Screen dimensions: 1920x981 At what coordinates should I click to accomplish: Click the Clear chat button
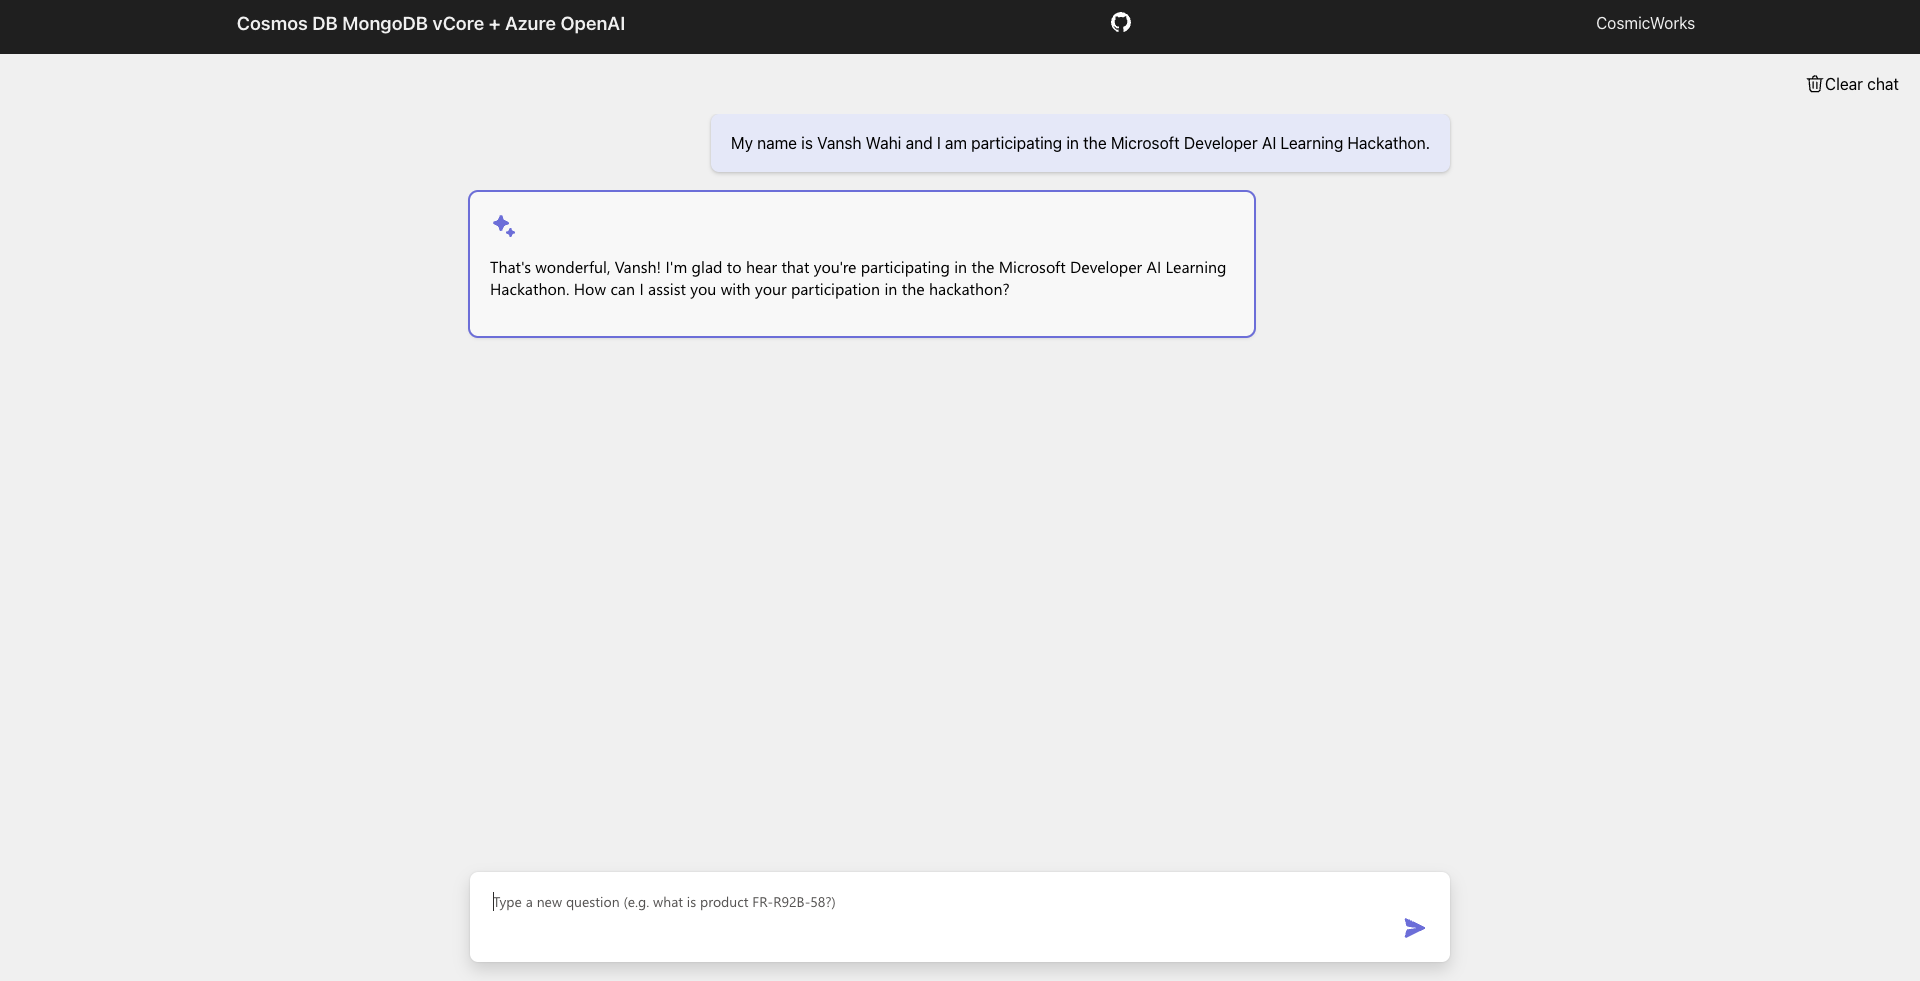pyautogui.click(x=1852, y=84)
